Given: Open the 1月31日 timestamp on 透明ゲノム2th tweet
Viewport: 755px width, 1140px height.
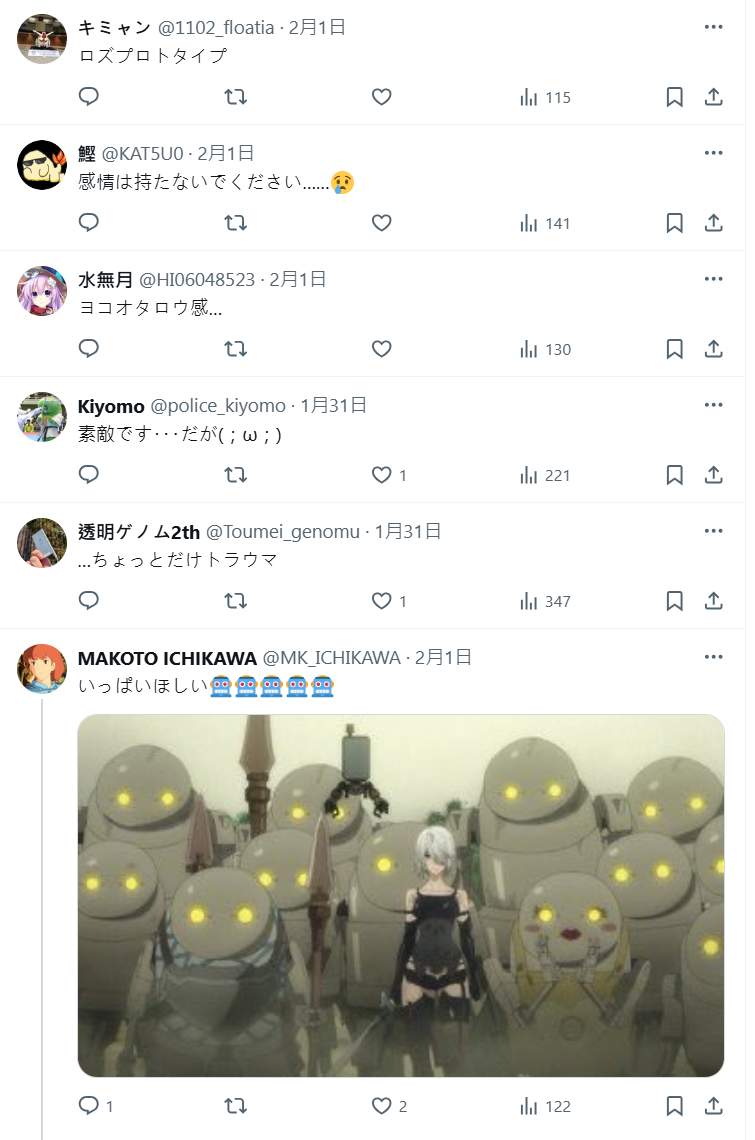Looking at the screenshot, I should [408, 531].
